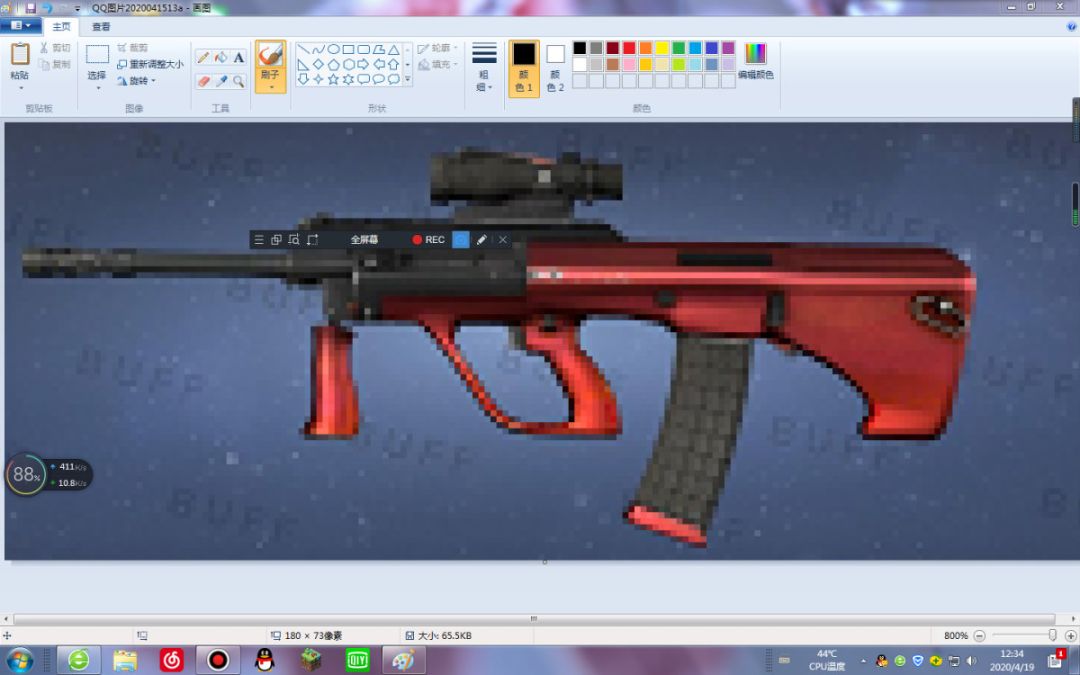Open Paint help question mark icon
The width and height of the screenshot is (1080, 675).
1071,26
